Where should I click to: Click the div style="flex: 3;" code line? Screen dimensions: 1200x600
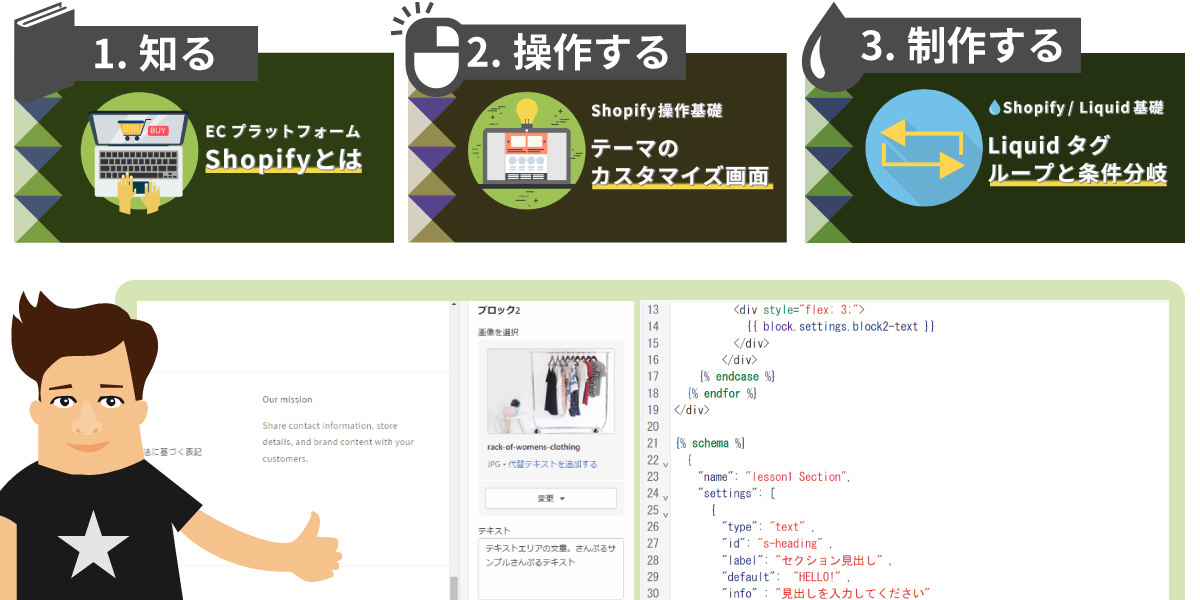799,310
